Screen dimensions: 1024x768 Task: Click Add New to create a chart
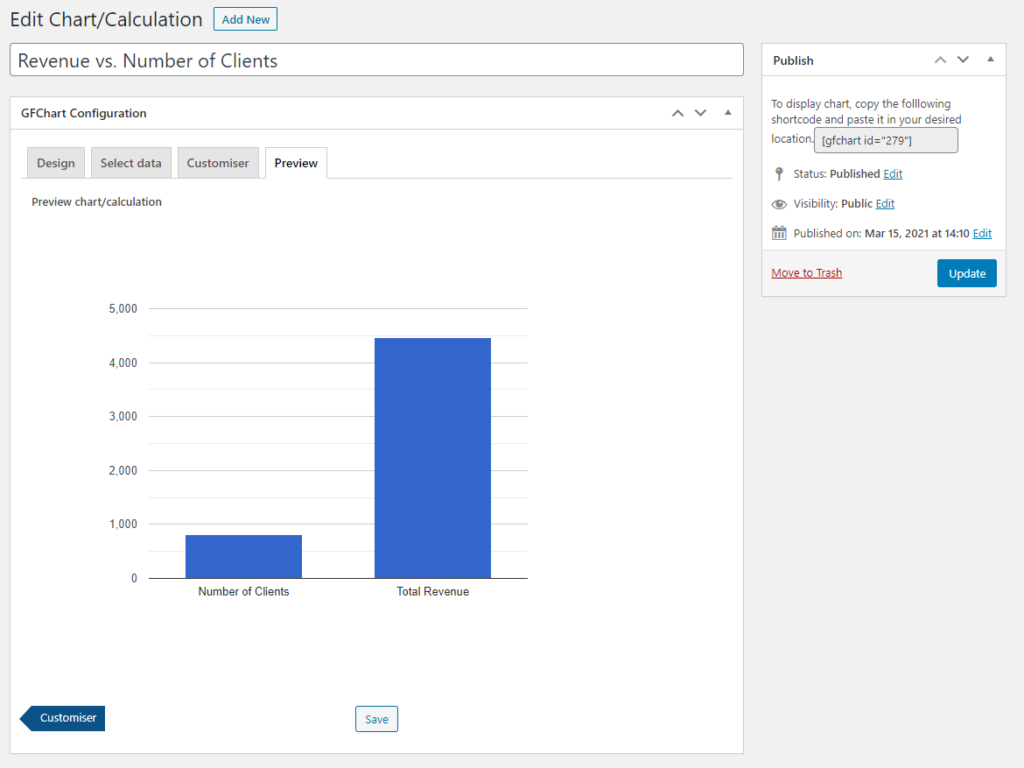point(245,18)
